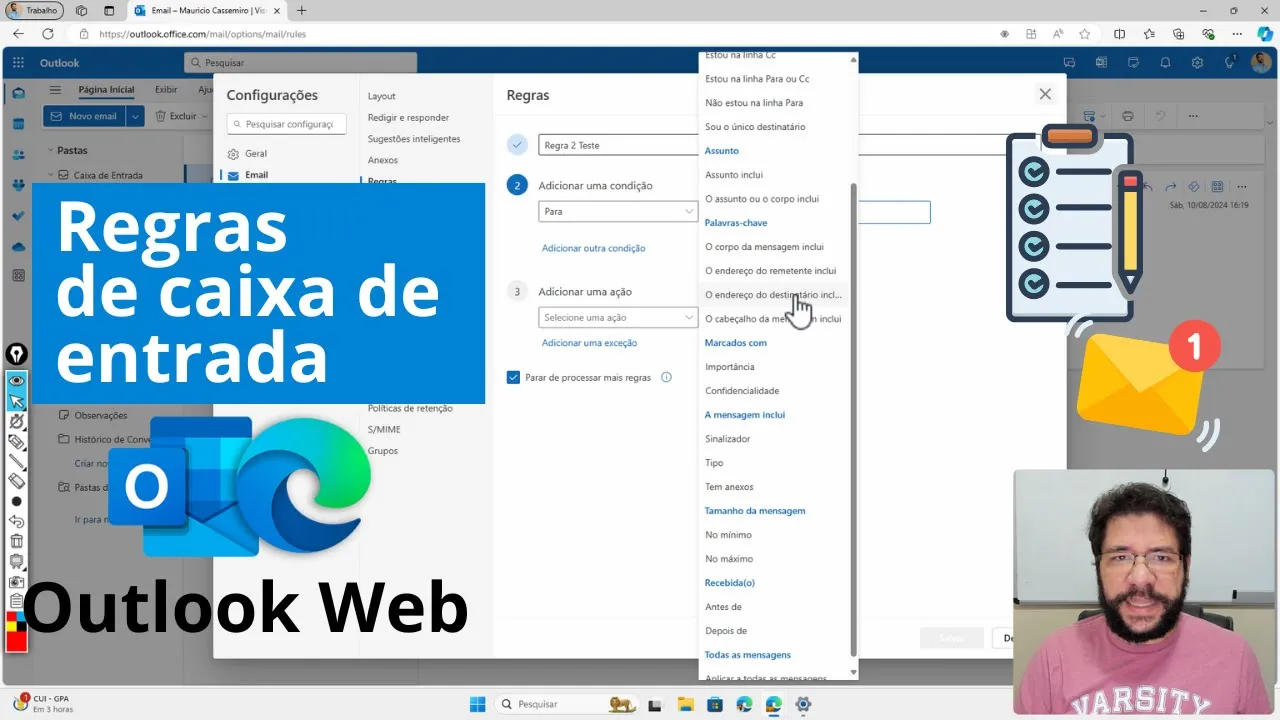This screenshot has width=1280, height=720.
Task: Open Windows Start button on taskbar
Action: 477,704
